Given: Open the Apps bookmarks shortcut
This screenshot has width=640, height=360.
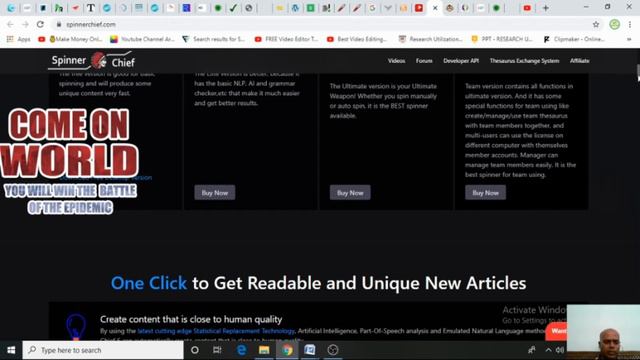Looking at the screenshot, I should pos(19,39).
